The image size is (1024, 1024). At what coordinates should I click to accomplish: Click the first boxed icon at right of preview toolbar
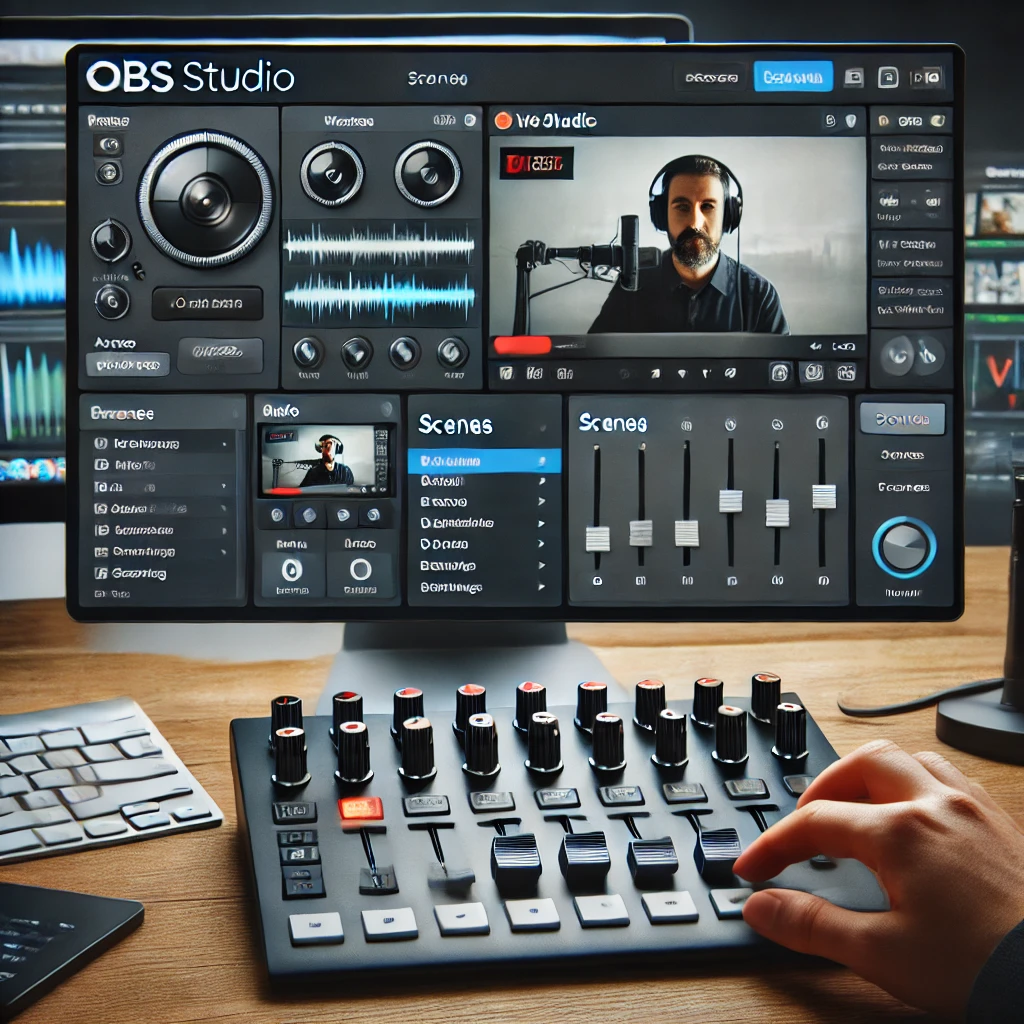coord(780,373)
